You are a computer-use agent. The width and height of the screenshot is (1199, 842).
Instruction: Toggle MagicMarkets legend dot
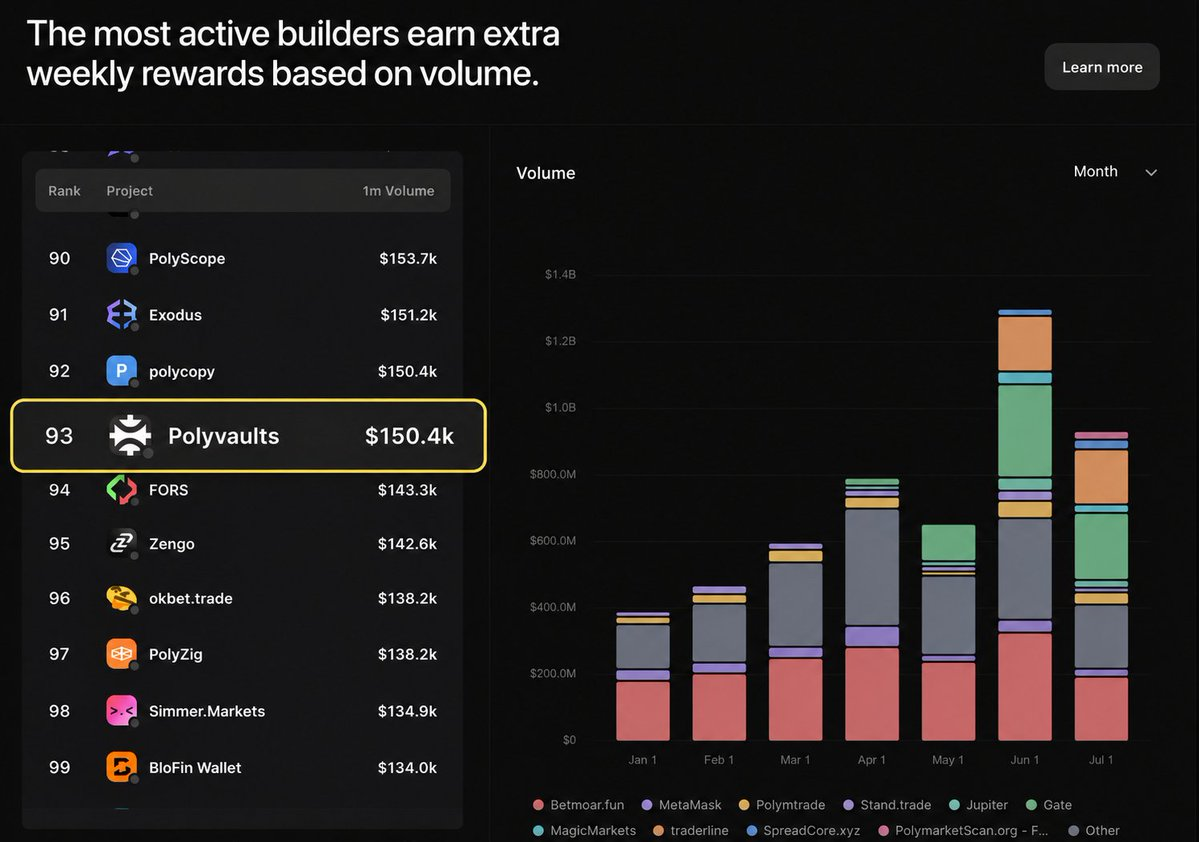538,831
